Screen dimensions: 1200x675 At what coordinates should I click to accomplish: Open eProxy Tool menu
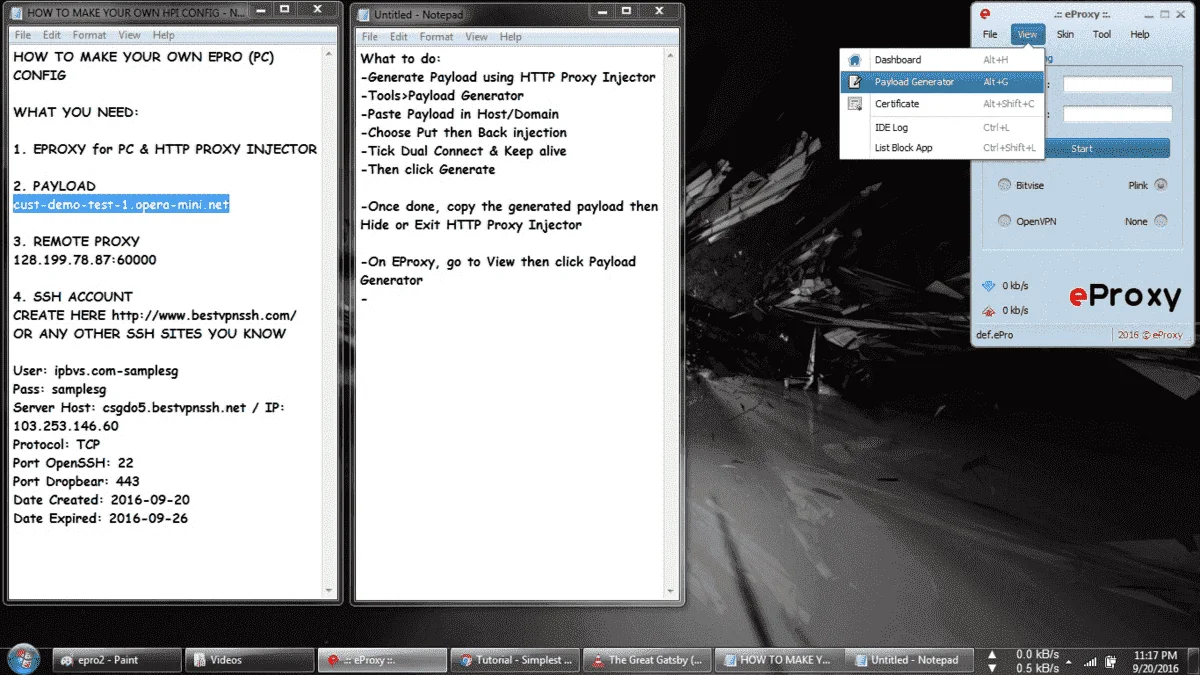(x=1102, y=34)
